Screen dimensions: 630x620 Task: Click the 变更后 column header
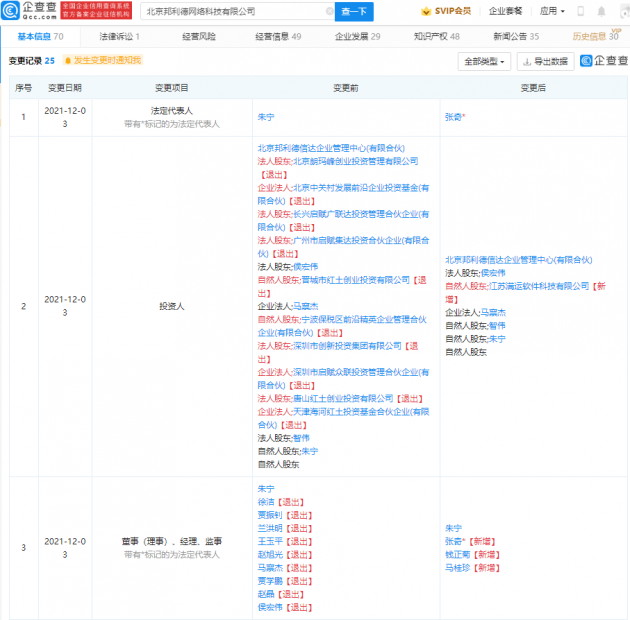[x=533, y=88]
